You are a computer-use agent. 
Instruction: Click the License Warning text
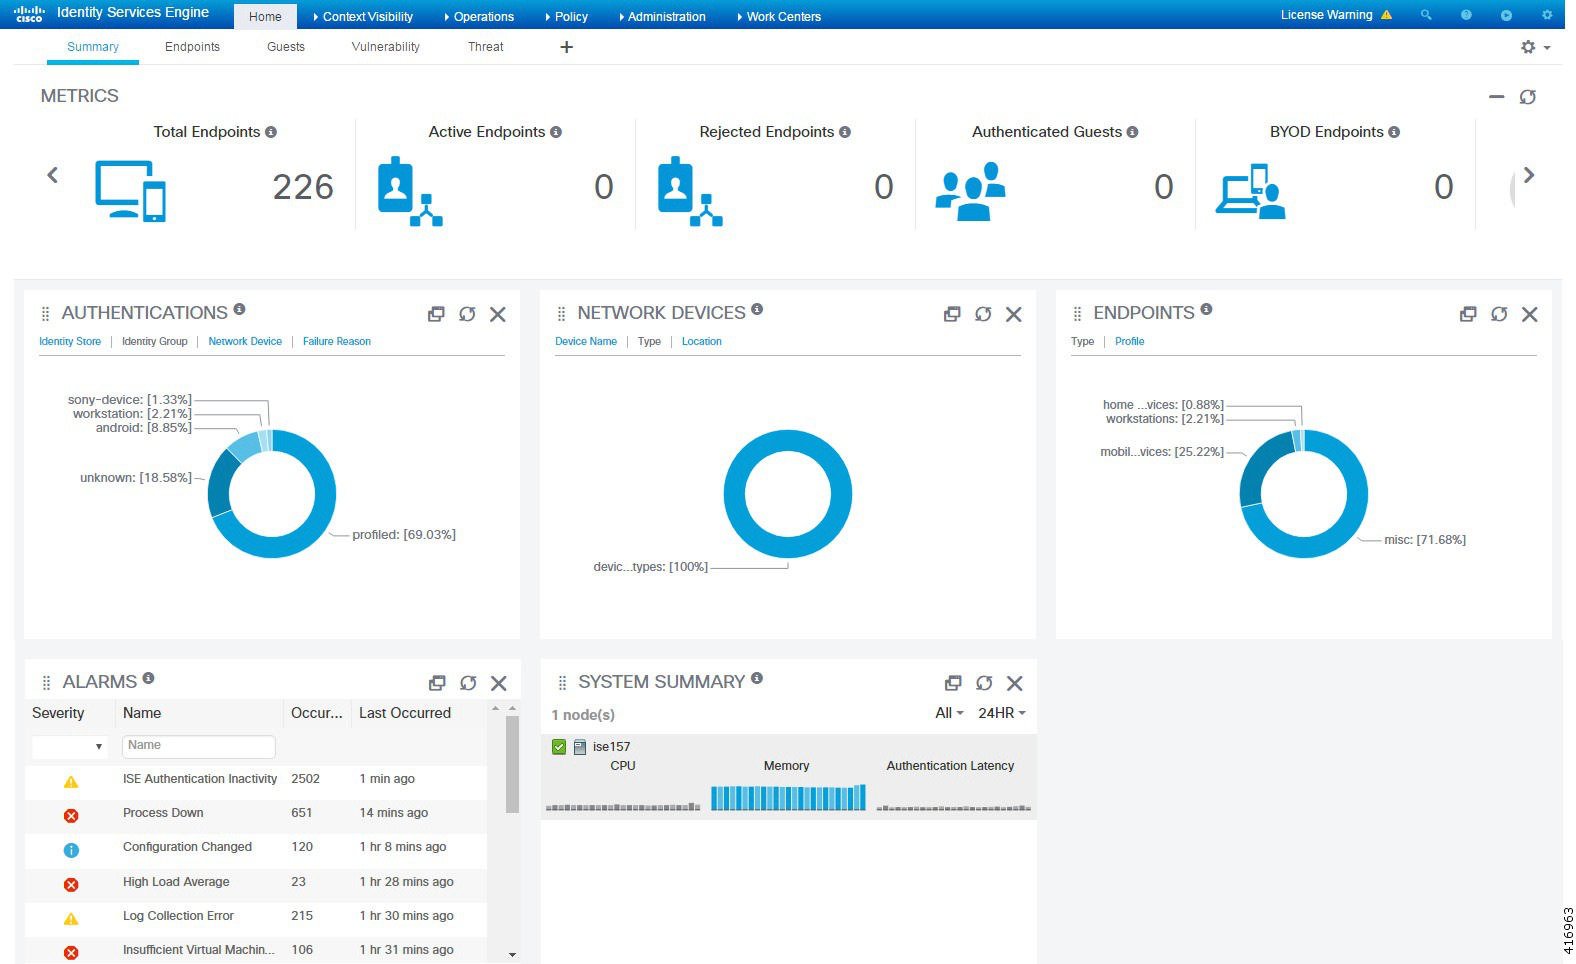click(x=1326, y=15)
